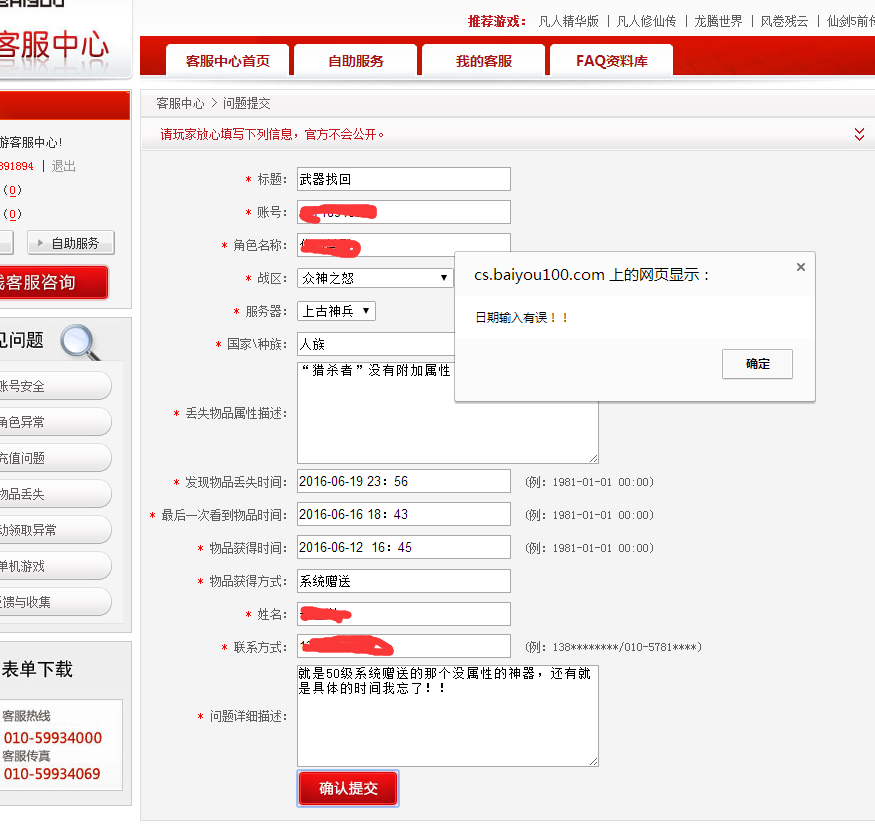This screenshot has height=835, width=875.
Task: Click the 发现物品丢失时间 date field
Action: coord(403,481)
